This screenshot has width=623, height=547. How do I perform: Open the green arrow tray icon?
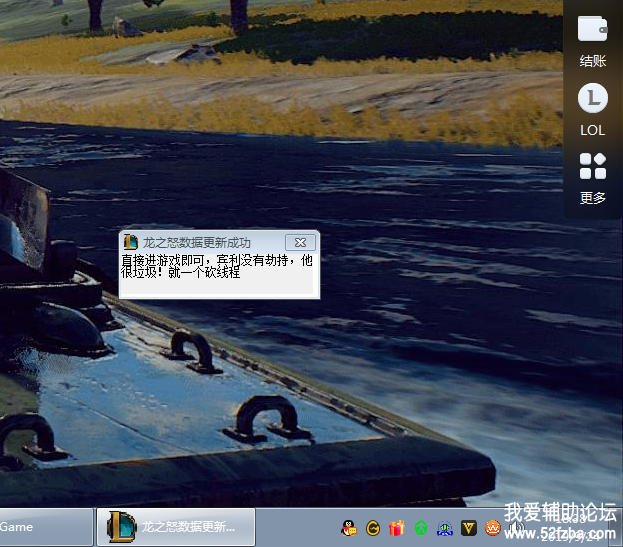421,528
